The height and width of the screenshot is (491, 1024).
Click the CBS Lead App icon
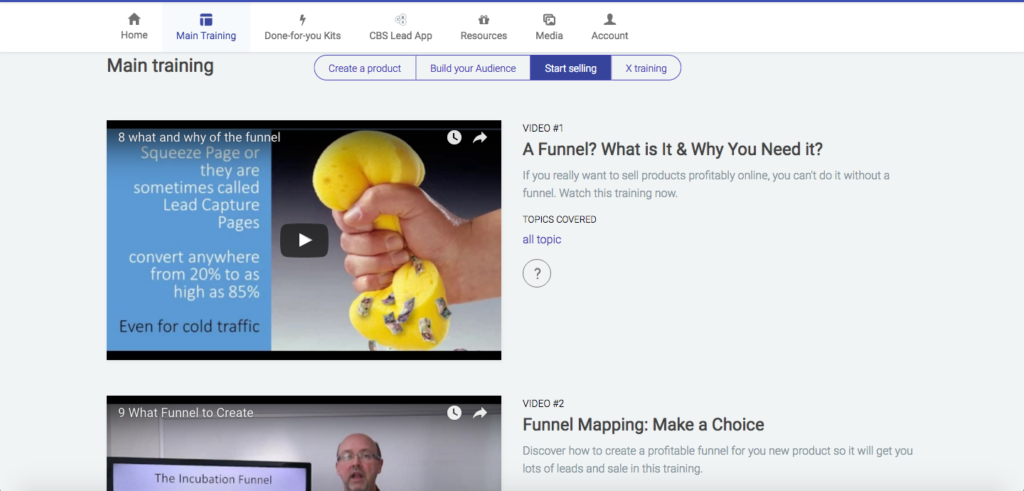pyautogui.click(x=400, y=20)
